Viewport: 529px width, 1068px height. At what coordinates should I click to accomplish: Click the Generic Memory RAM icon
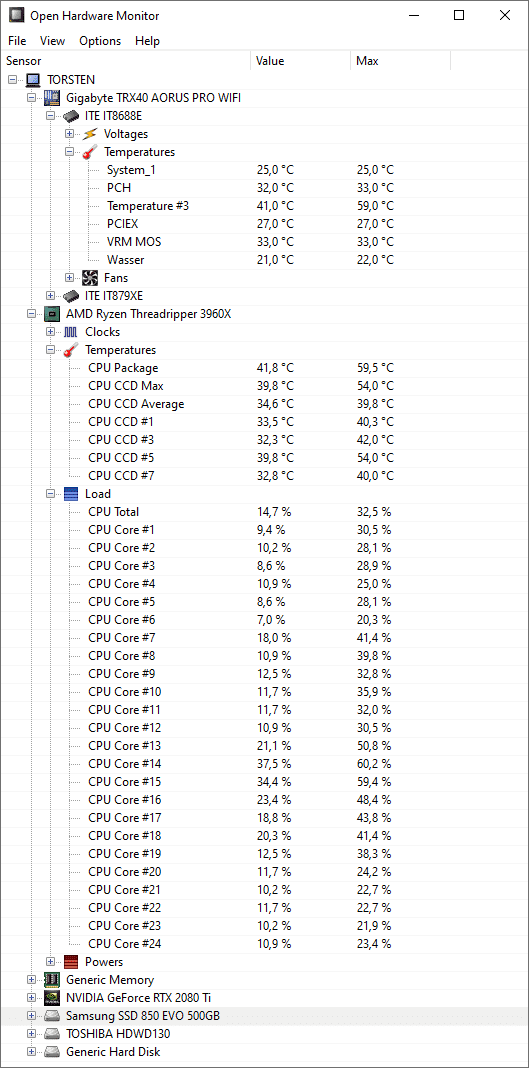(x=52, y=980)
